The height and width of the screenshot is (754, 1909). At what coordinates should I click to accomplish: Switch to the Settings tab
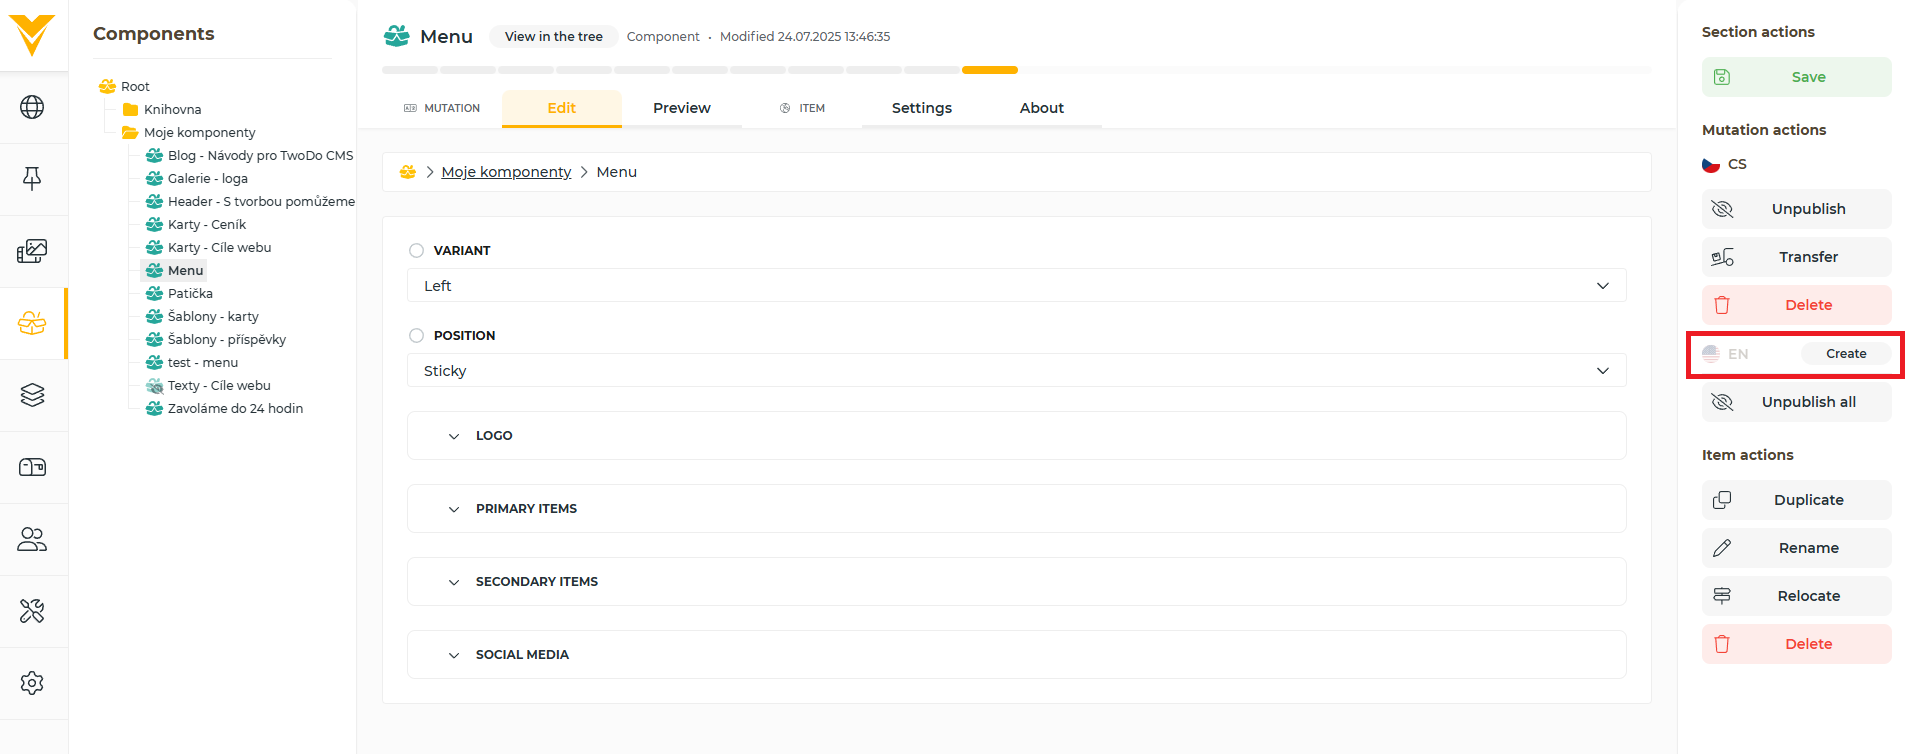pos(921,108)
